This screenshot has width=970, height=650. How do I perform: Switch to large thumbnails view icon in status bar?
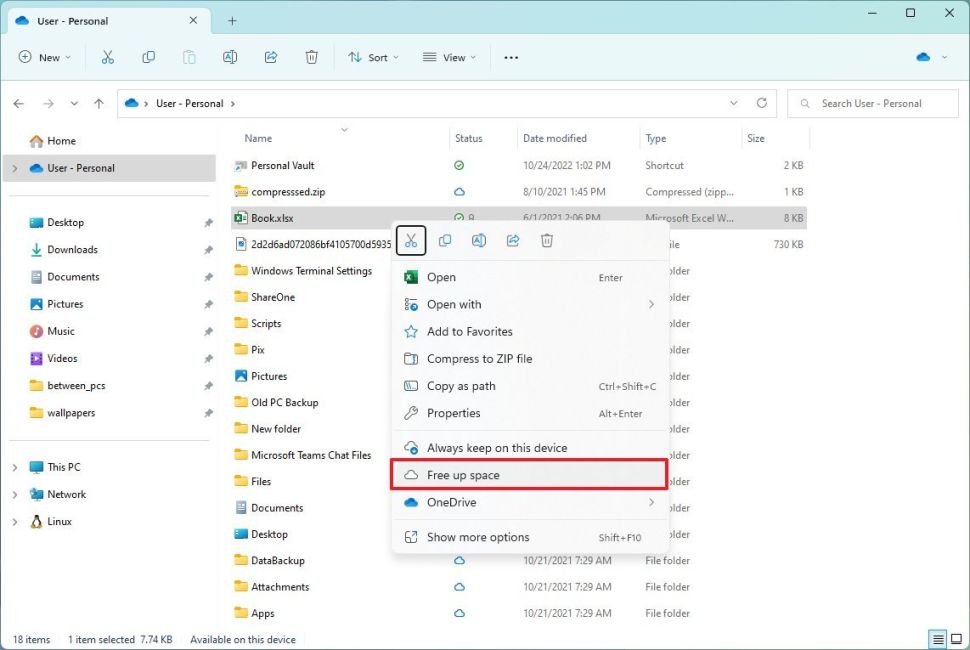(x=954, y=639)
